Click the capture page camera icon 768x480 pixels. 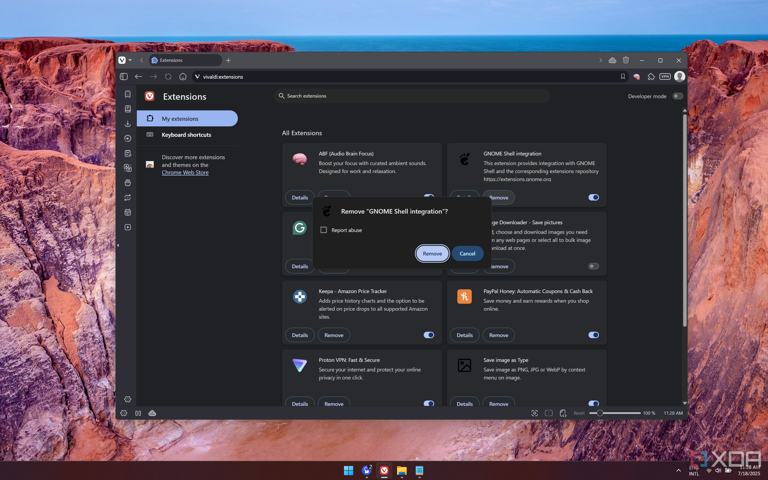click(534, 413)
